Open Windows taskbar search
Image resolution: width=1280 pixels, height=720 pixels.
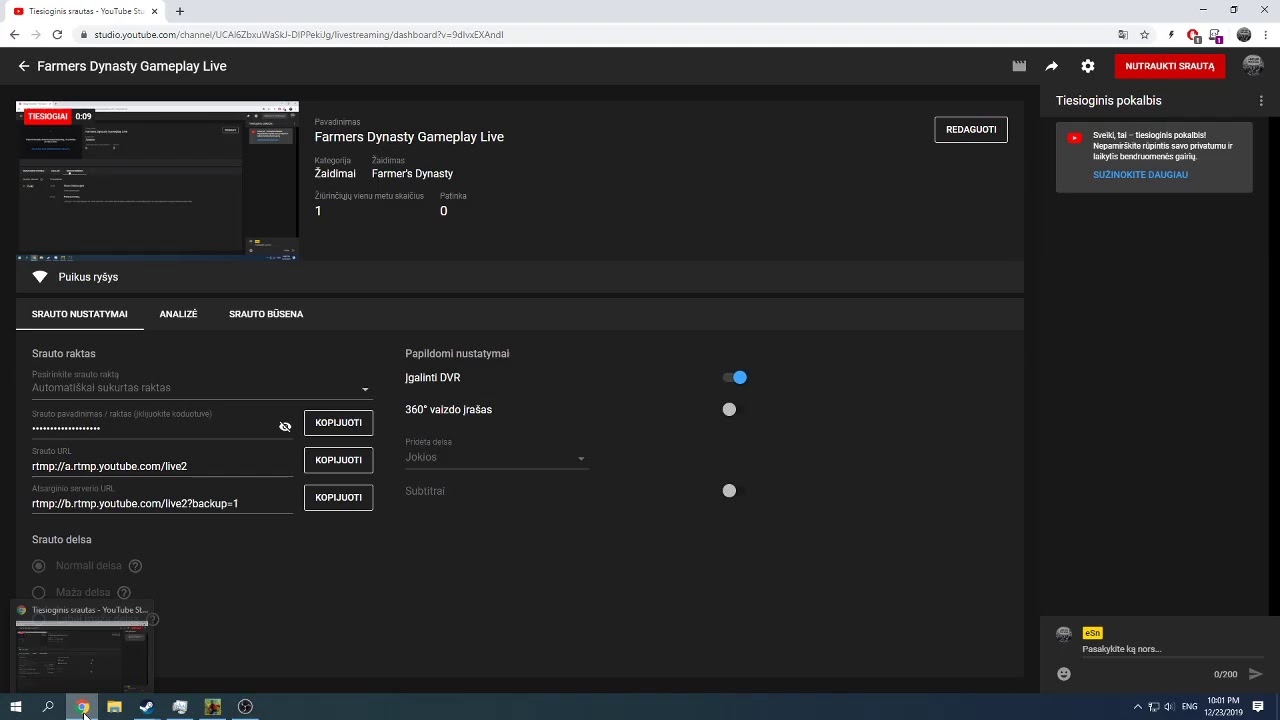pyautogui.click(x=48, y=707)
